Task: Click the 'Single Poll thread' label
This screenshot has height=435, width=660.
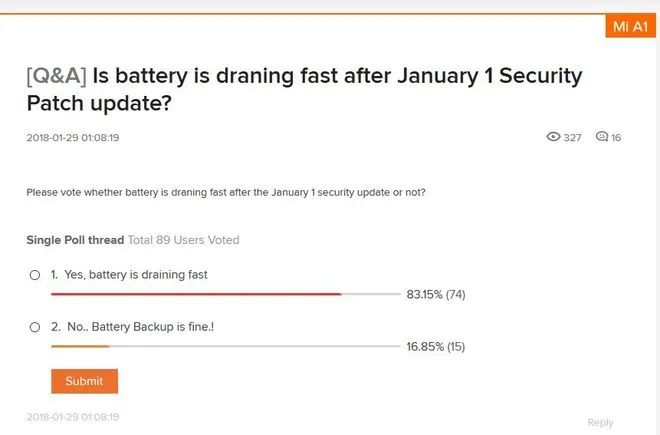Action: 75,240
